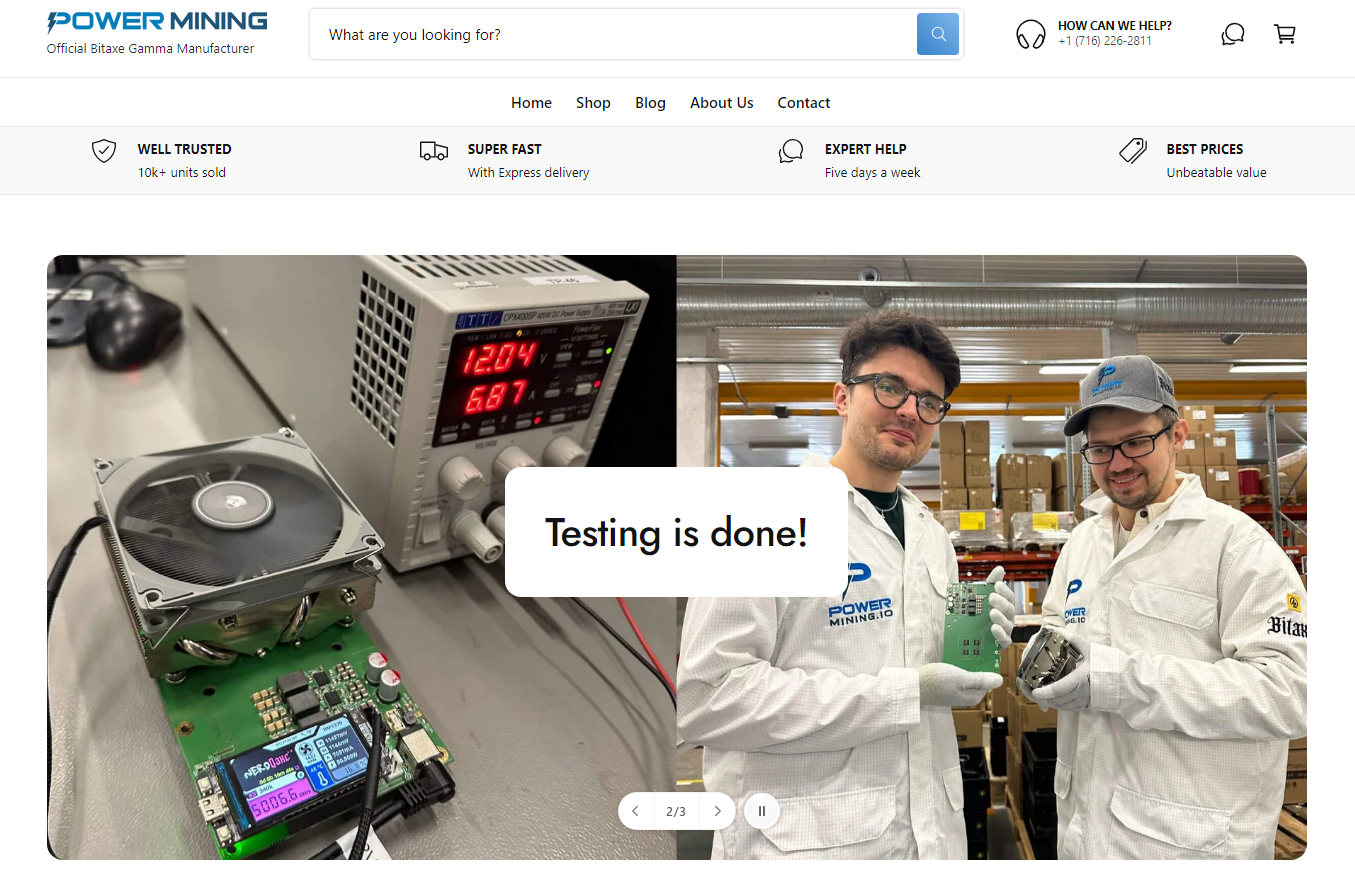The image size is (1355, 880).
Task: Click the 'SUPER FAST' heading
Action: (505, 149)
